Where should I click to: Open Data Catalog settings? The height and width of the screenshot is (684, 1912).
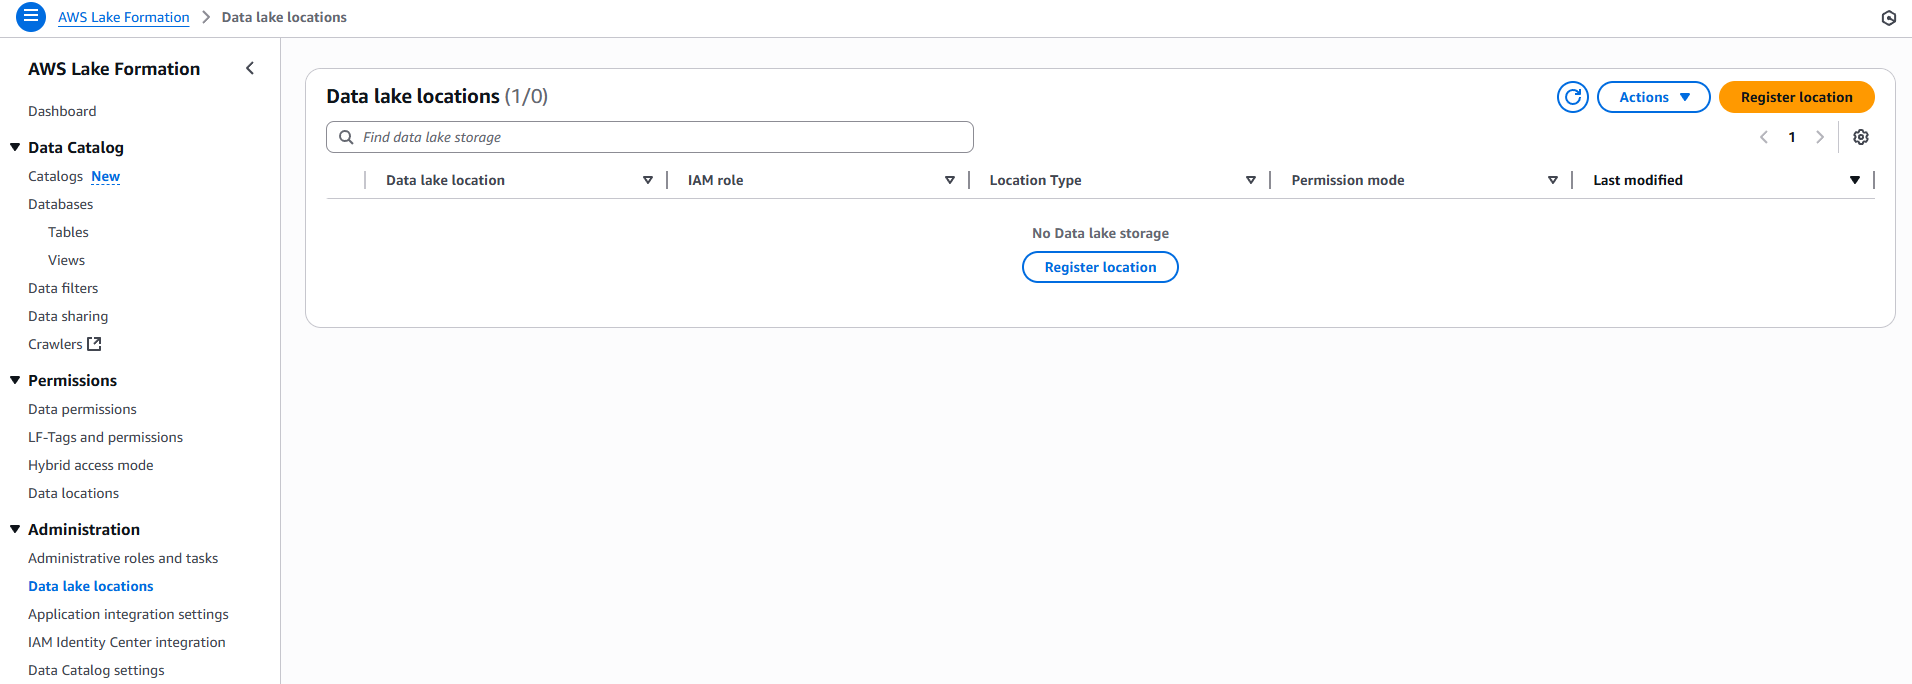point(96,670)
